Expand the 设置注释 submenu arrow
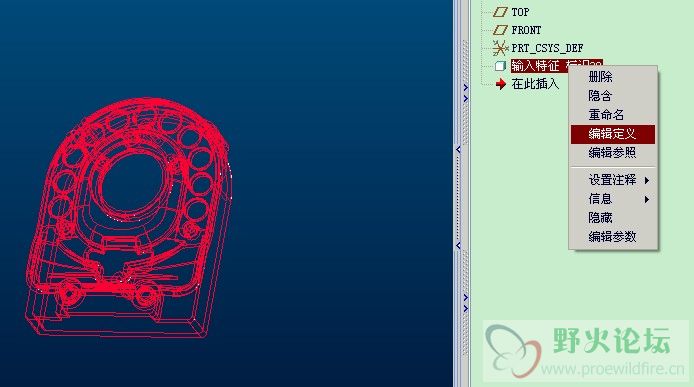This screenshot has height=387, width=694. 647,180
